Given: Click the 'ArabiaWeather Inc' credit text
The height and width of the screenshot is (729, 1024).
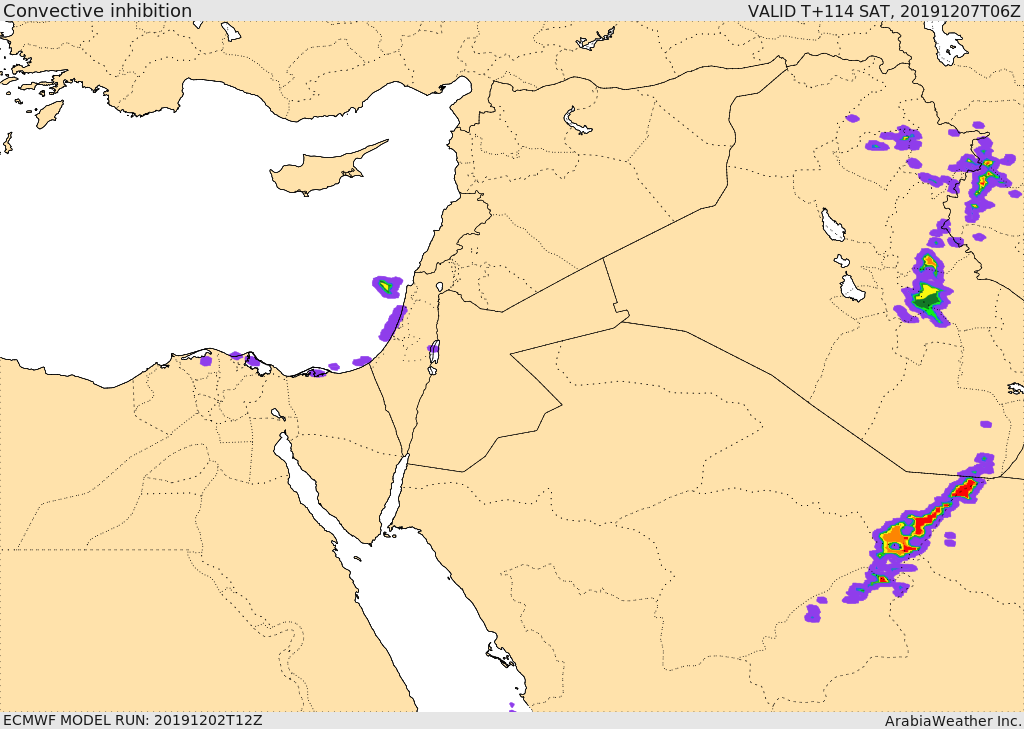Looking at the screenshot, I should point(953,721).
